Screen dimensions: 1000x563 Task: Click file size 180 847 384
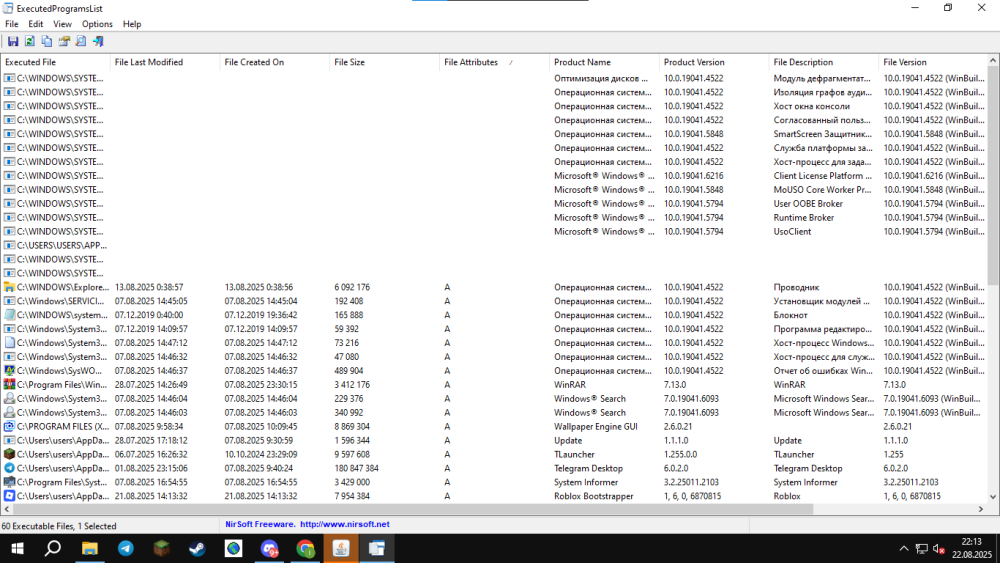357,468
